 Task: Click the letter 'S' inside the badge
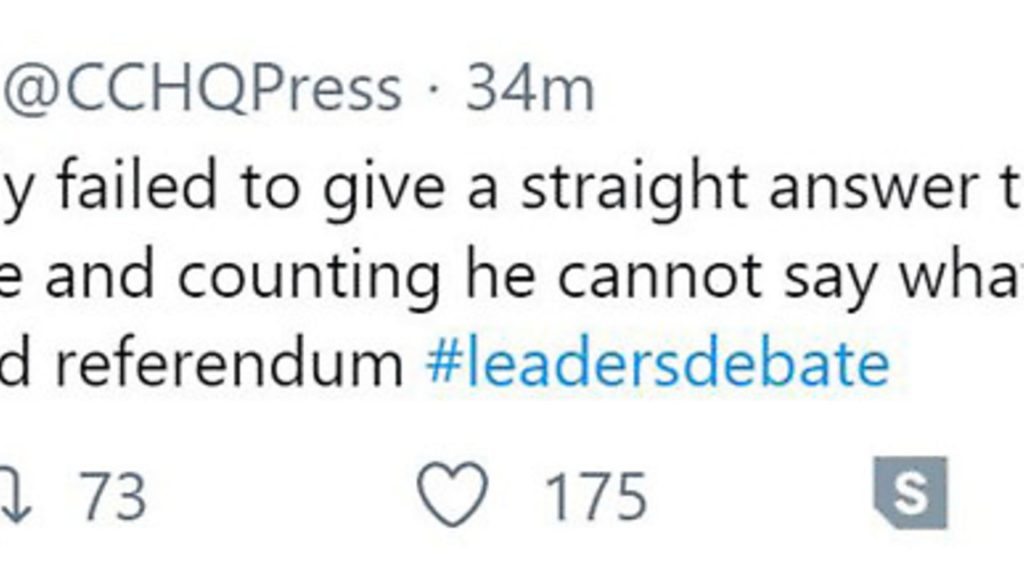pos(911,491)
